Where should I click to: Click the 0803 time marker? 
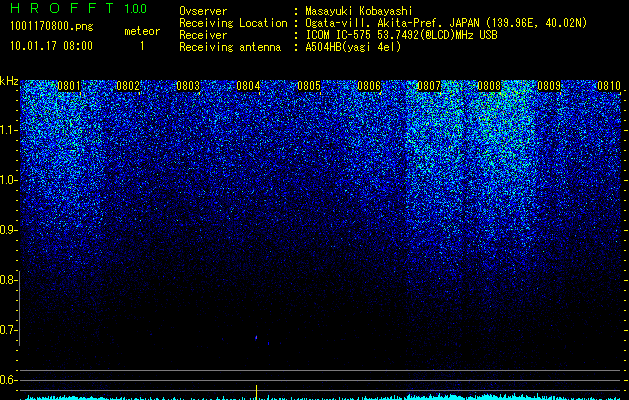pyautogui.click(x=188, y=86)
